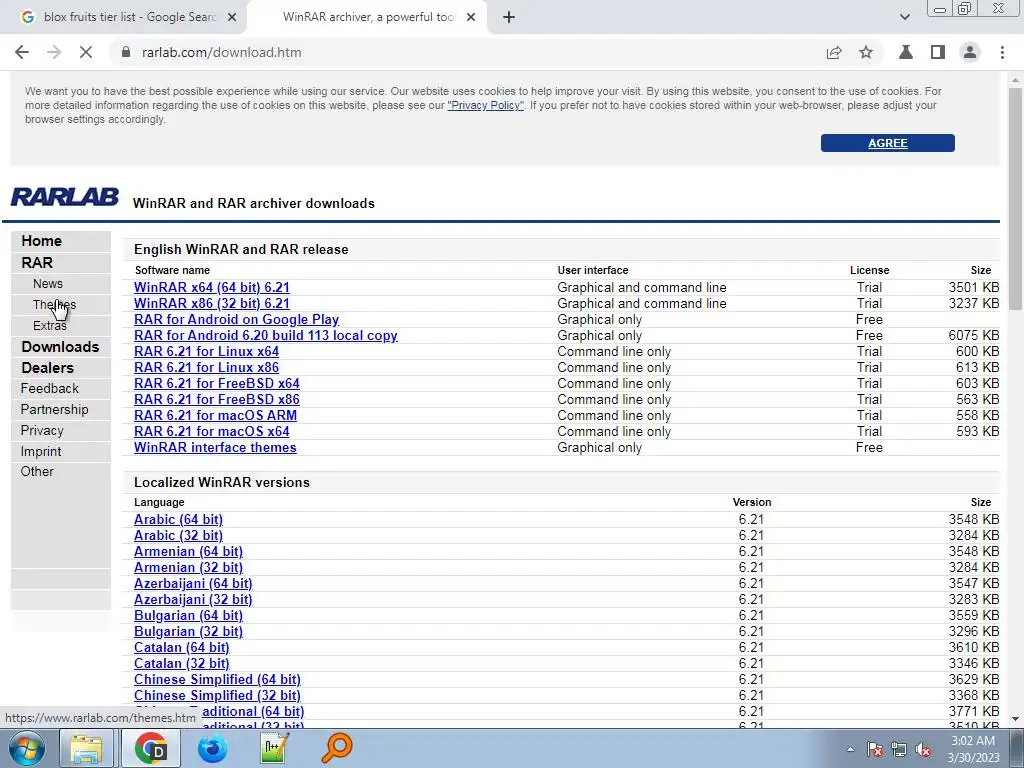
Task: Open the Chrome profile avatar
Action: point(970,52)
